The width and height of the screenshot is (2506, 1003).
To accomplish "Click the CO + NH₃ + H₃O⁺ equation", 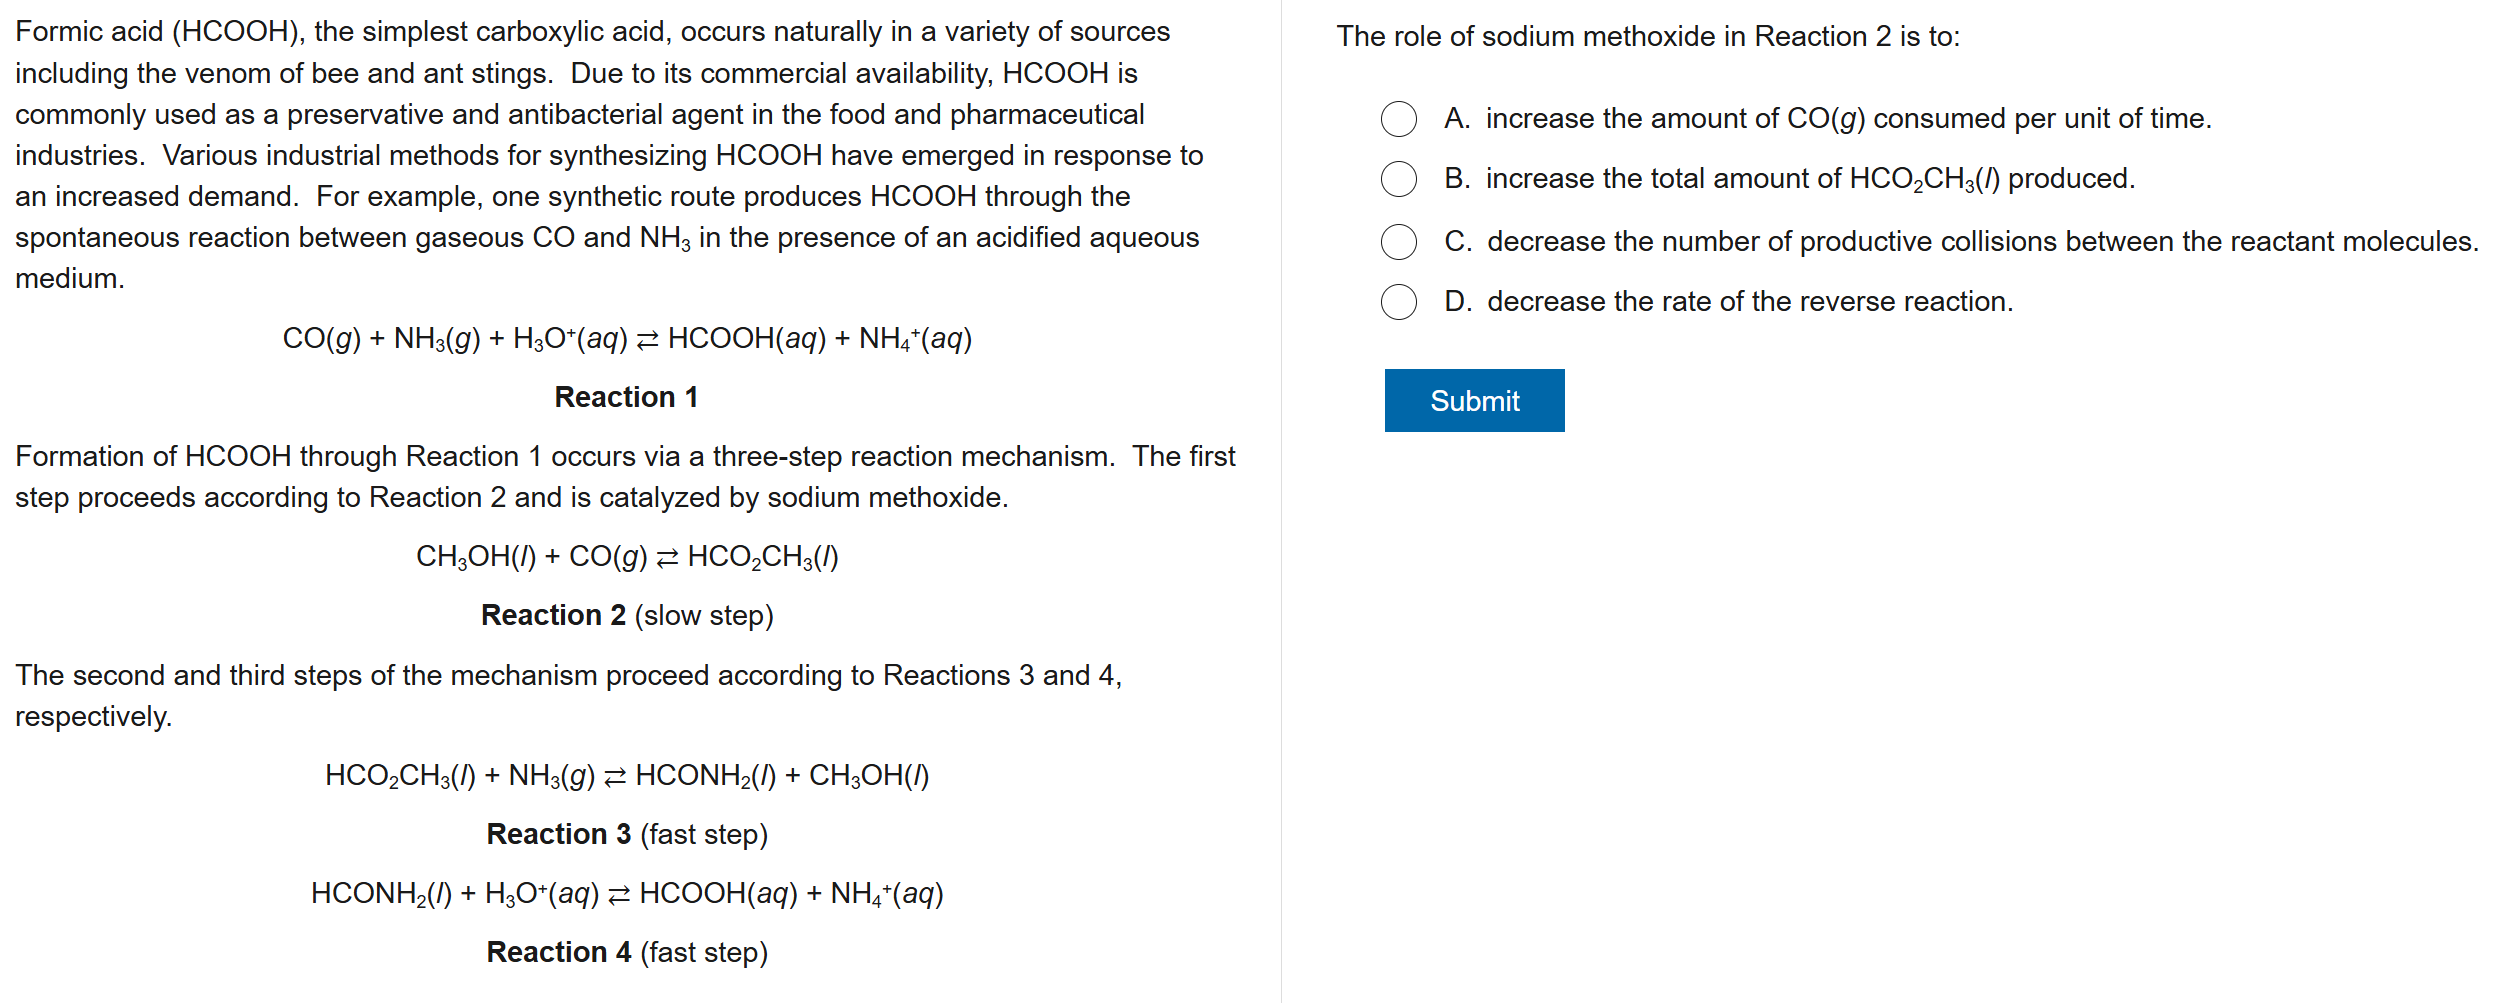I will click(627, 339).
